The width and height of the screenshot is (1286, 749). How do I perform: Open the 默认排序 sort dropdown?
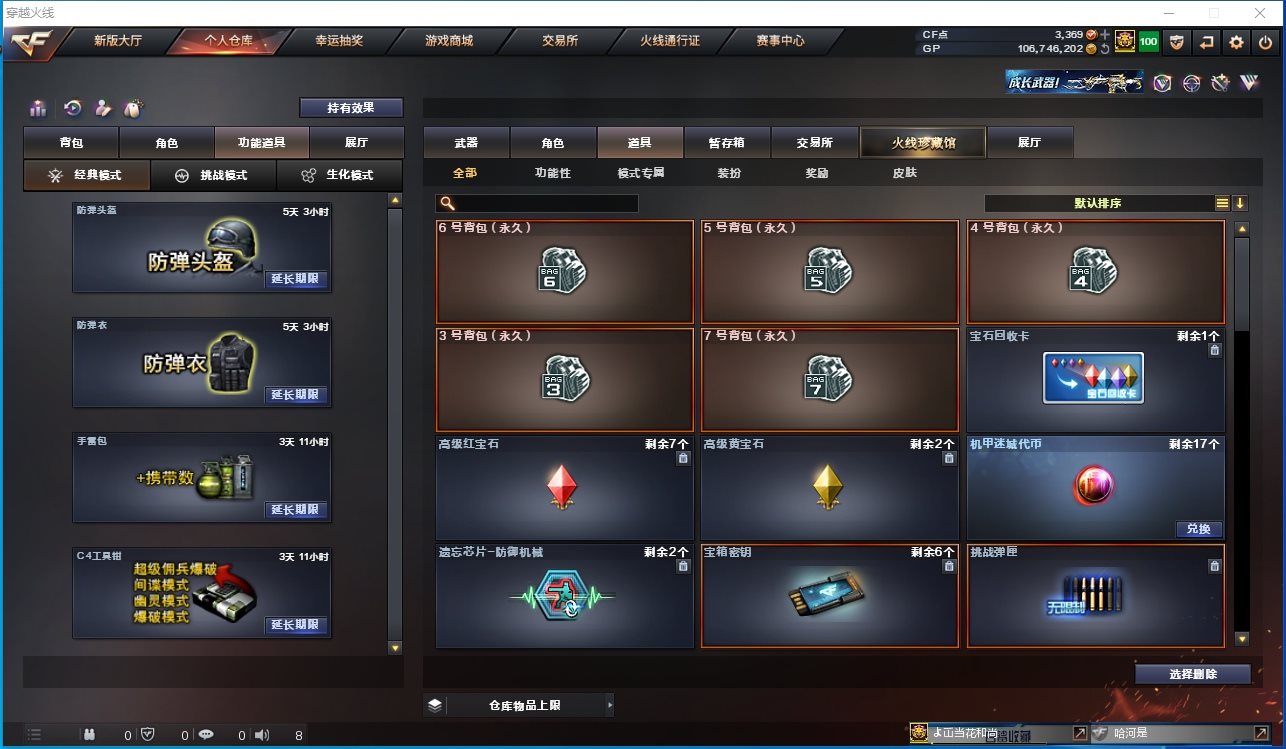pyautogui.click(x=1098, y=203)
